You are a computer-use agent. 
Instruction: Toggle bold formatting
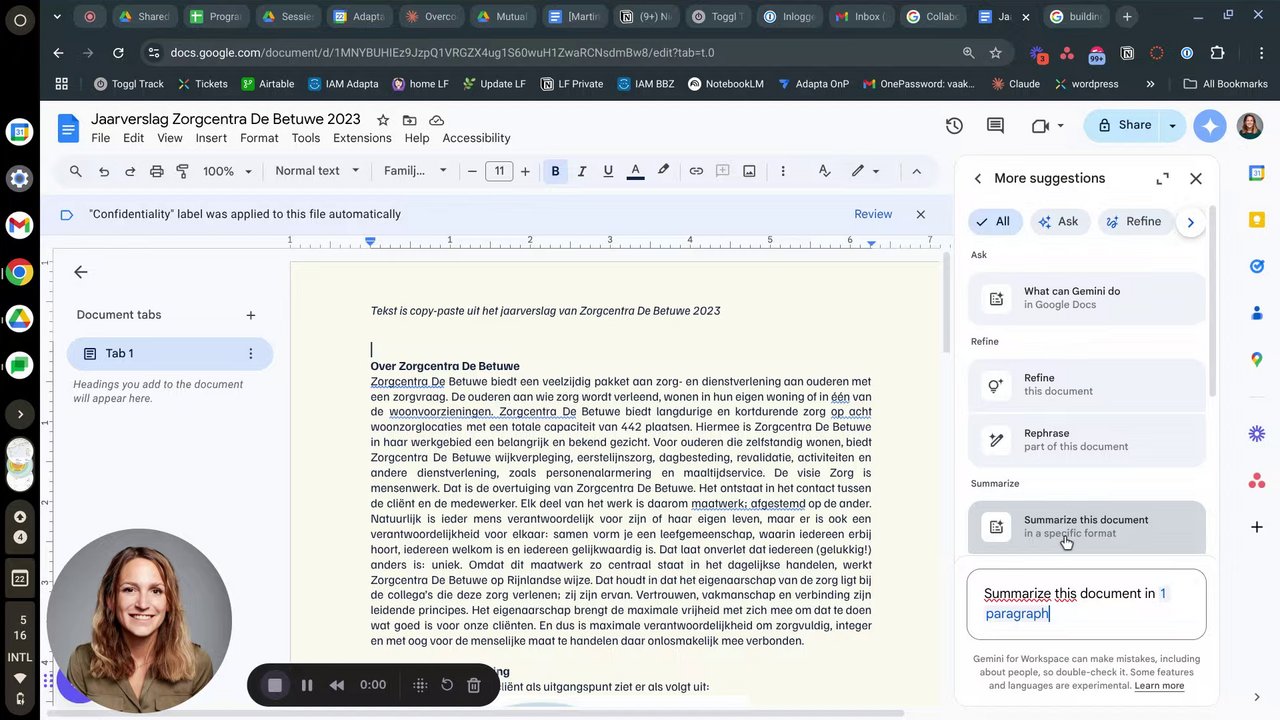coord(555,171)
